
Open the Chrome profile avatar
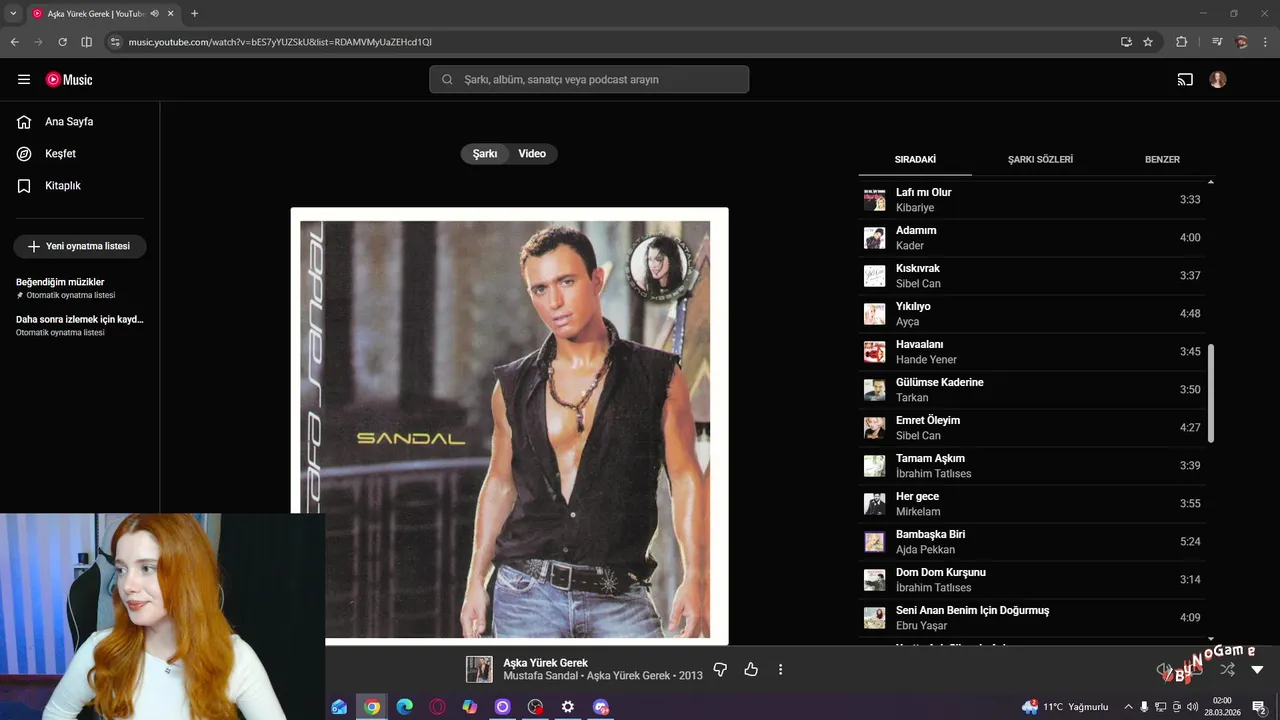1242,42
